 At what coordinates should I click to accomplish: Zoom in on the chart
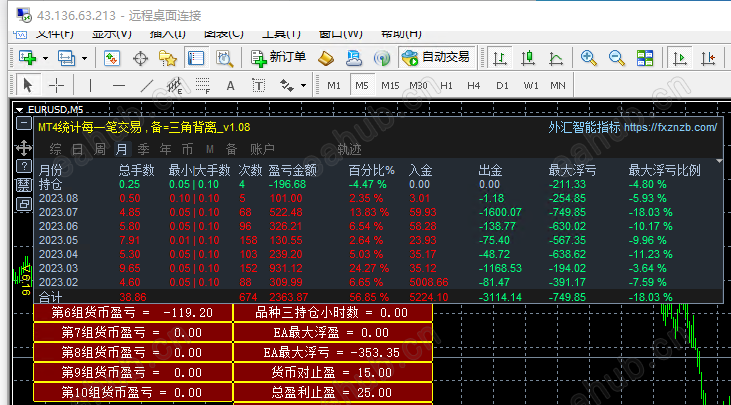[588, 58]
